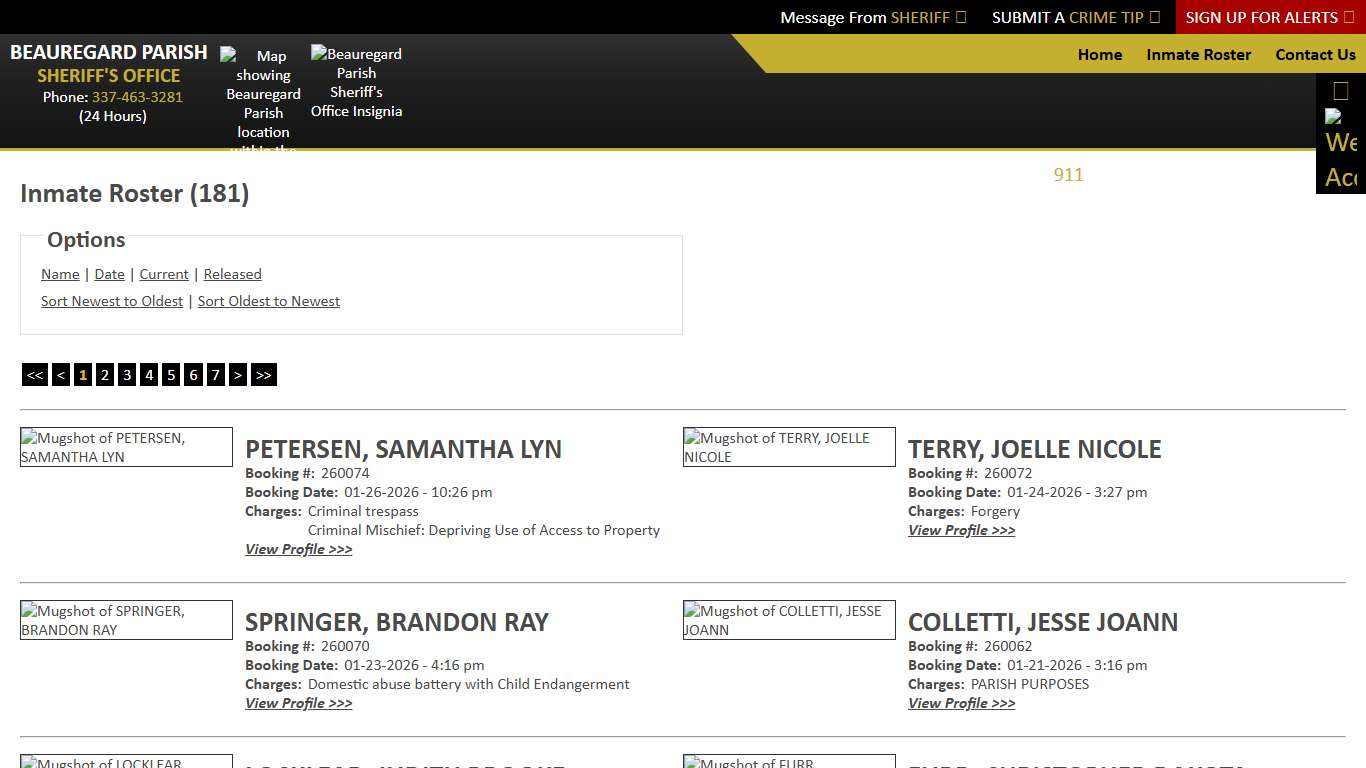The height and width of the screenshot is (768, 1366).
Task: Open mugshot thumbnail of Springer, Brandon Ray
Action: pos(126,620)
